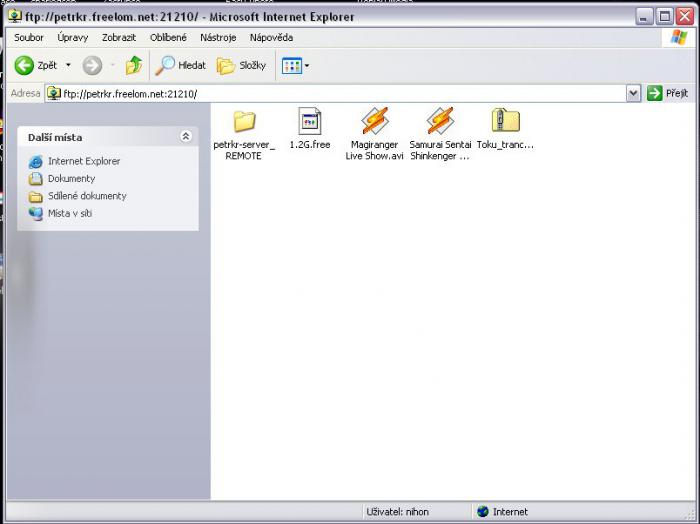
Task: Select Magiranger Live Show.avi file icon
Action: 375,121
